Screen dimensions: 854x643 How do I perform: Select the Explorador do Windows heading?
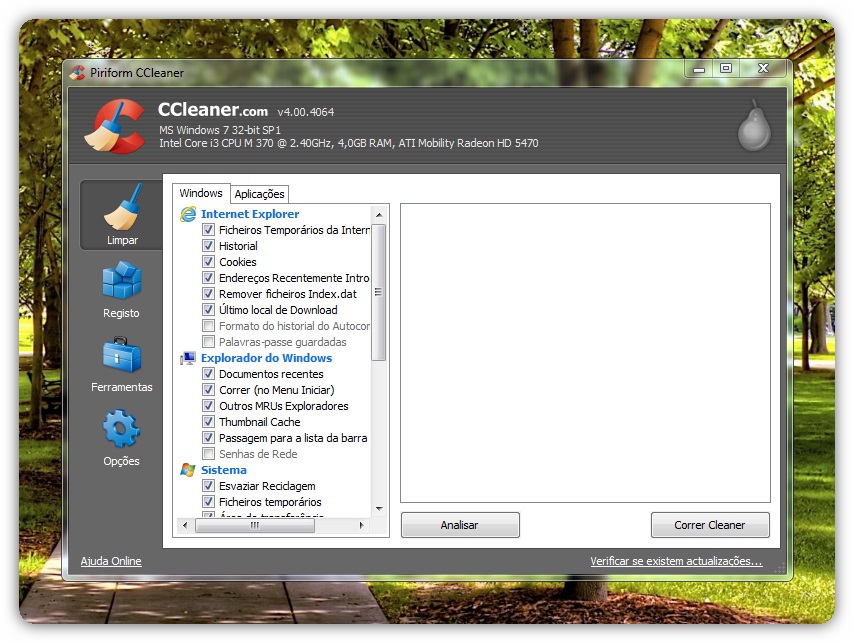266,358
